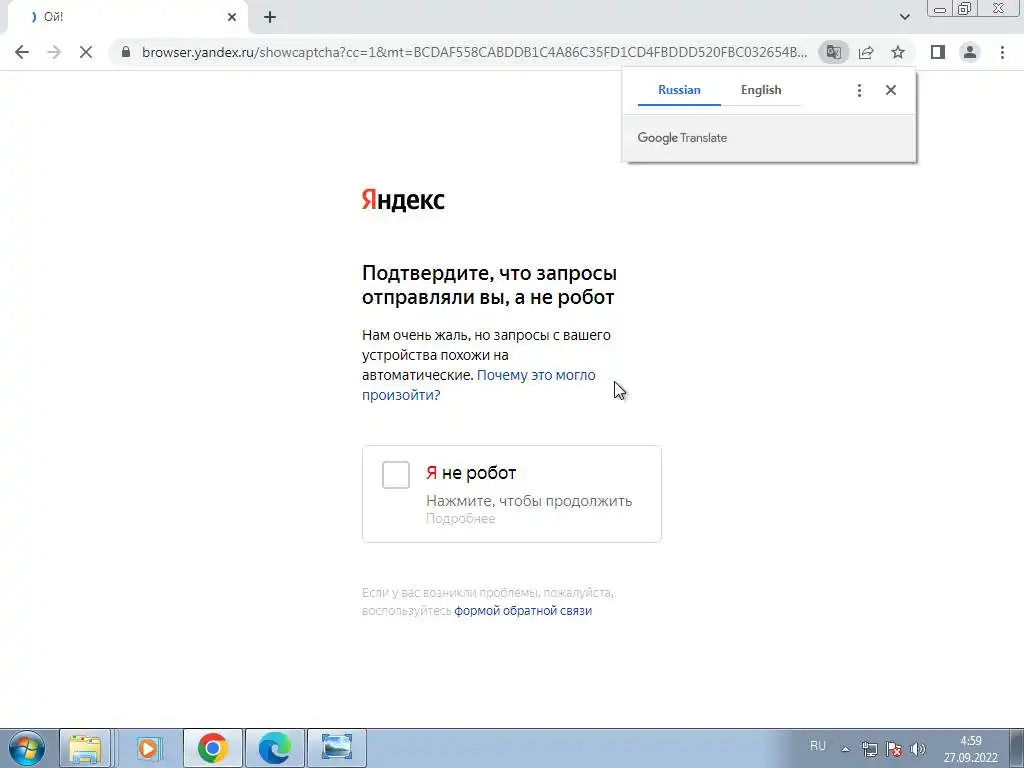Open the Windows Start menu
The height and width of the screenshot is (768, 1024).
[26, 748]
